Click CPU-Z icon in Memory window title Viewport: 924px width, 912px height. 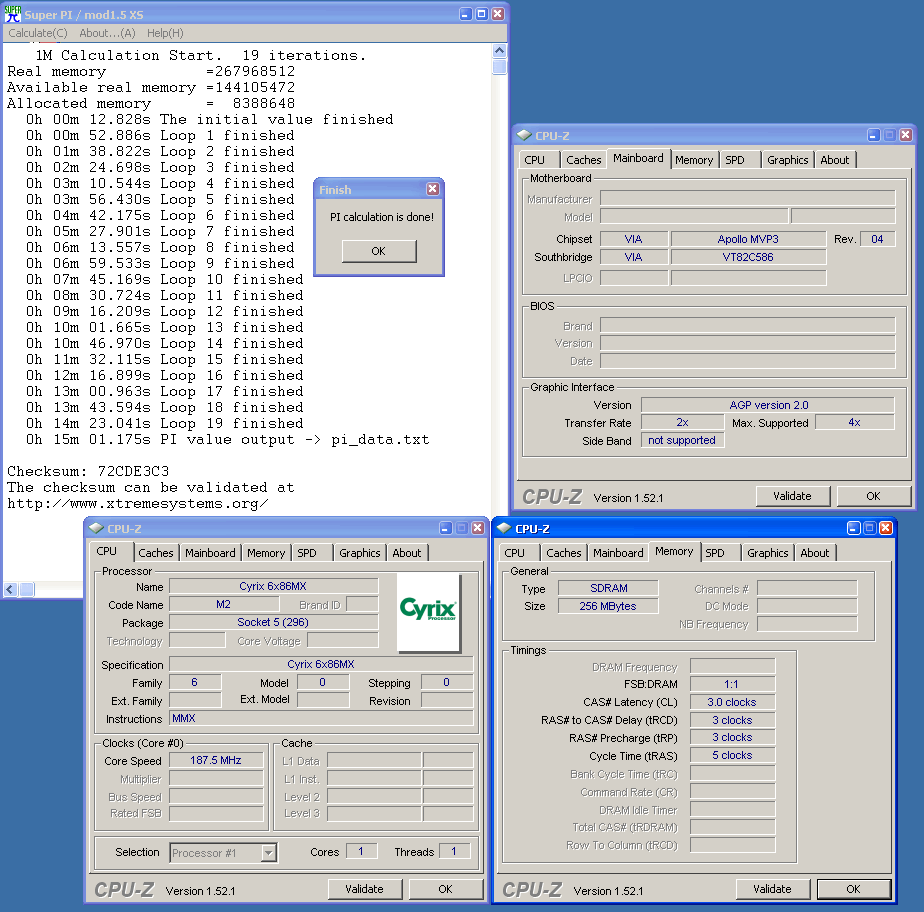click(x=502, y=528)
